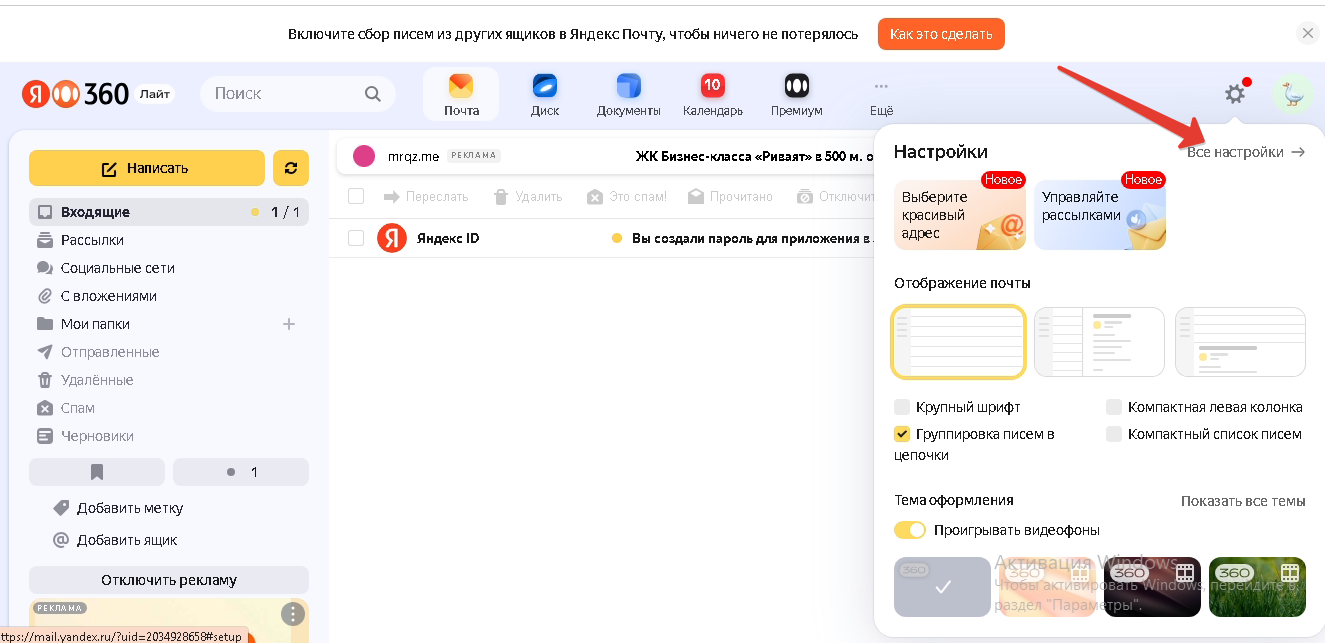1325x643 pixels.
Task: Tick the select-all messages checkbox
Action: point(356,196)
